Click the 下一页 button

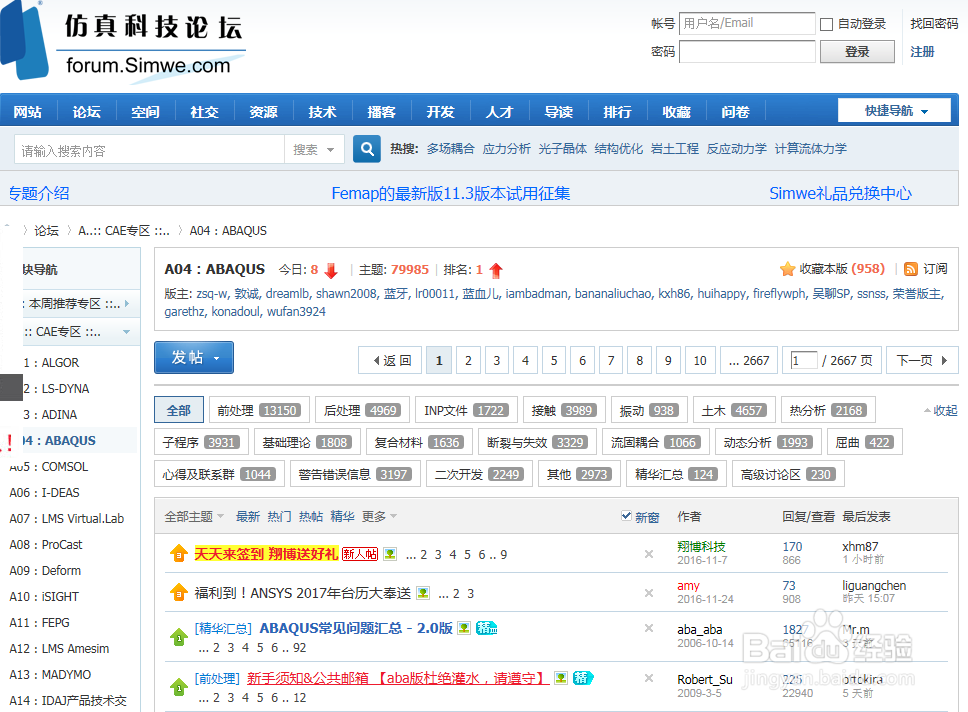[922, 360]
